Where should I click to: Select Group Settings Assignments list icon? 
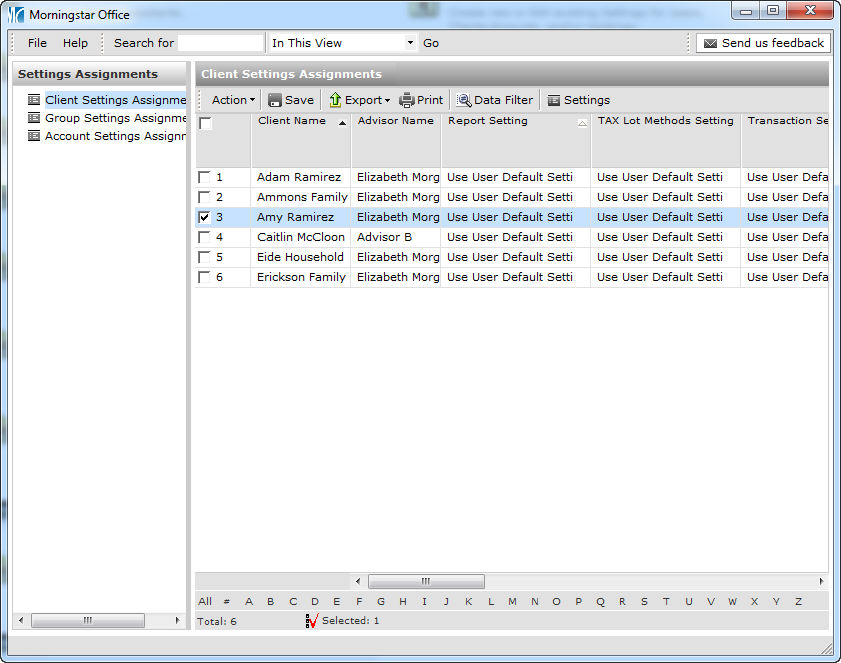[34, 118]
